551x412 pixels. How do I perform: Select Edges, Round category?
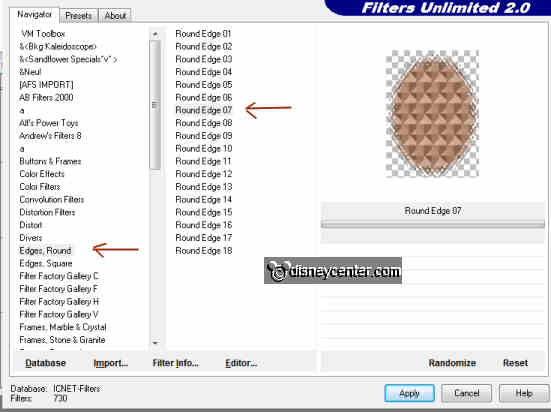pos(45,251)
